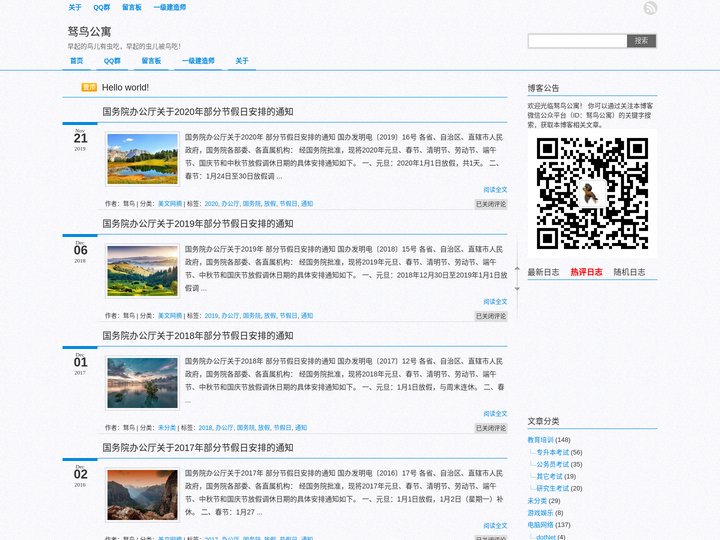
Task: Open the Hello world! post
Action: coord(125,87)
